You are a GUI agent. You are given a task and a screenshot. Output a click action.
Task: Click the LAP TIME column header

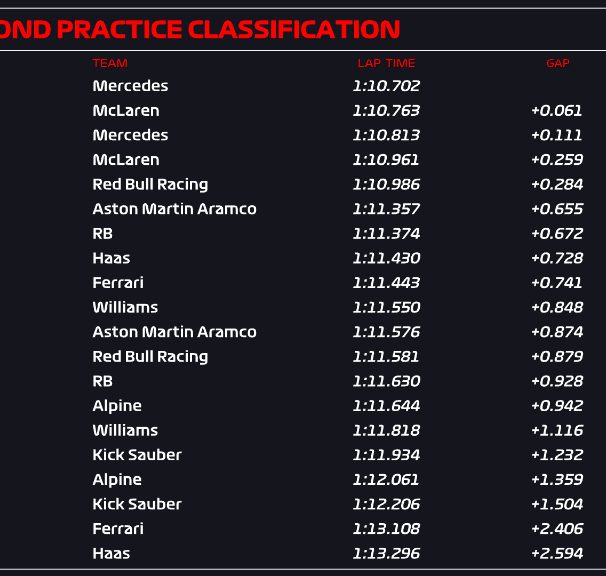click(x=386, y=63)
